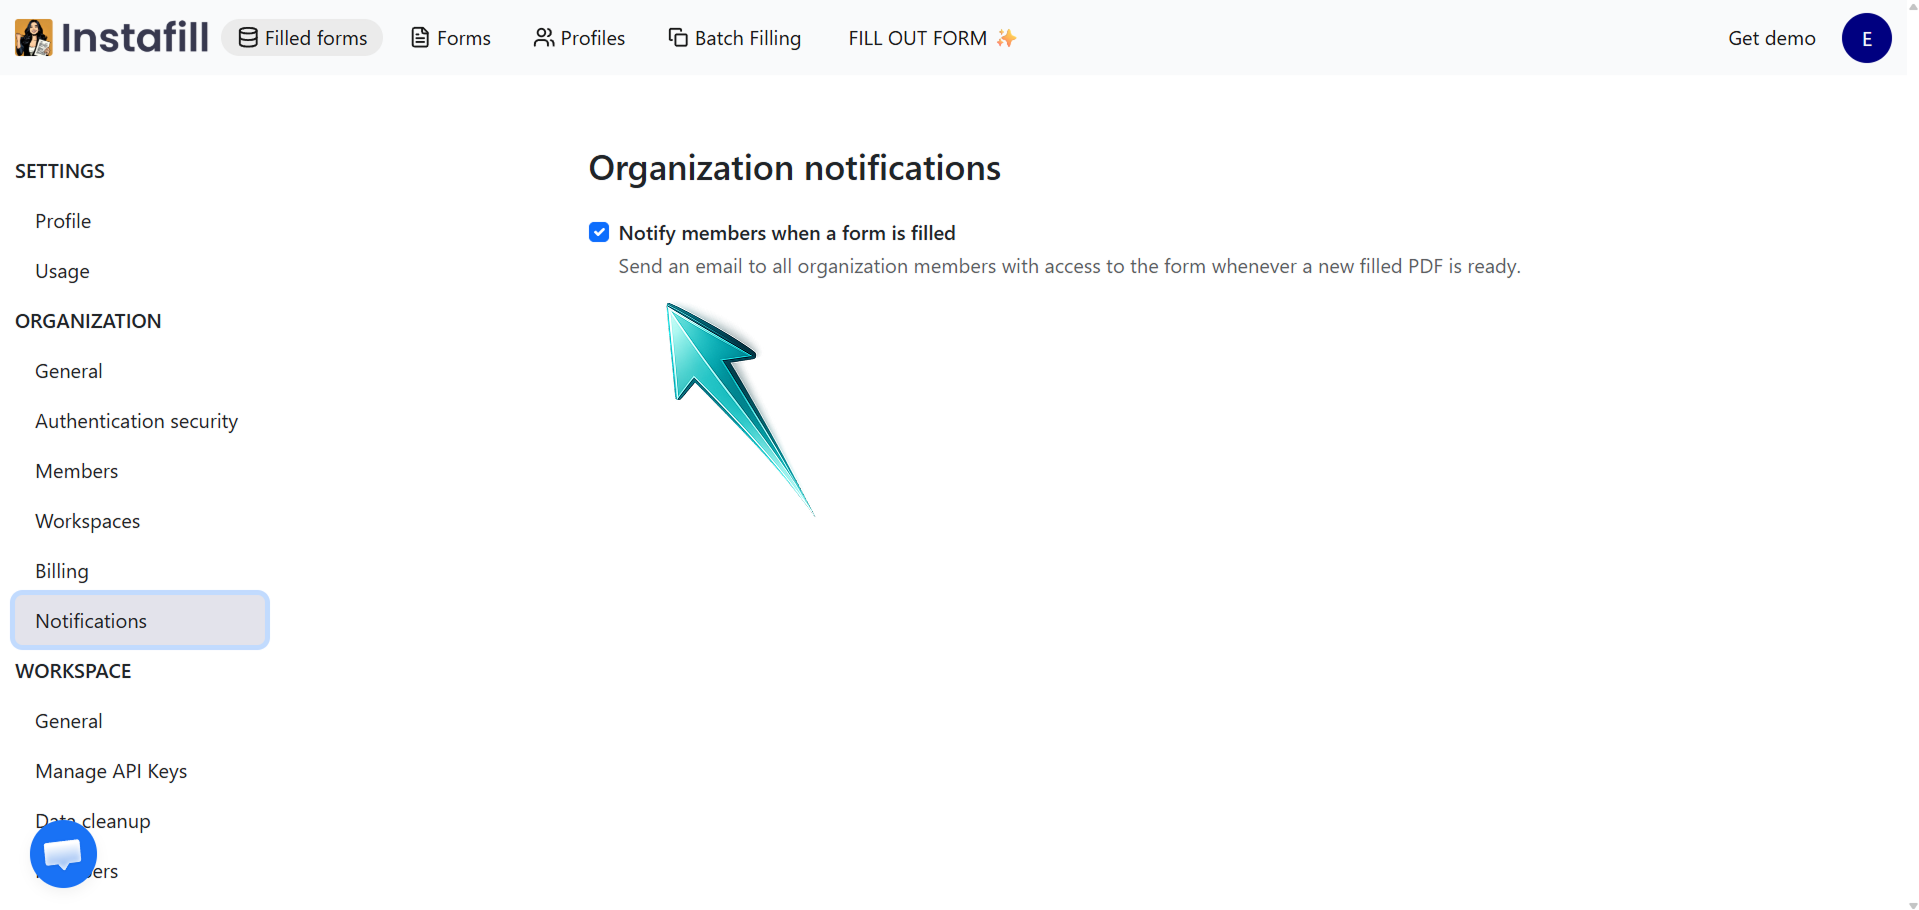Click the Get demo link
This screenshot has height=910, width=1919.
click(1771, 37)
